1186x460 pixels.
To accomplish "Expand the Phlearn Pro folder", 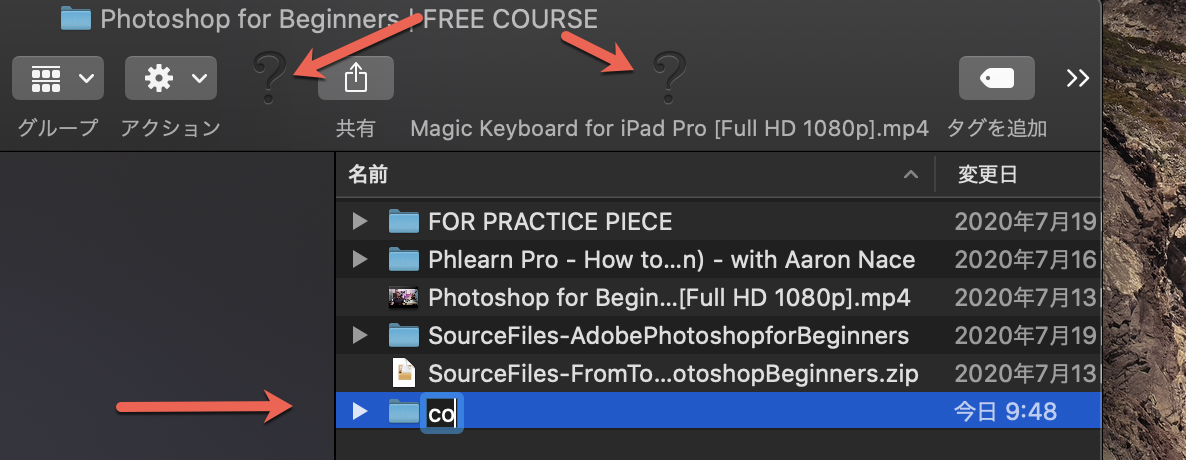I will (x=360, y=260).
